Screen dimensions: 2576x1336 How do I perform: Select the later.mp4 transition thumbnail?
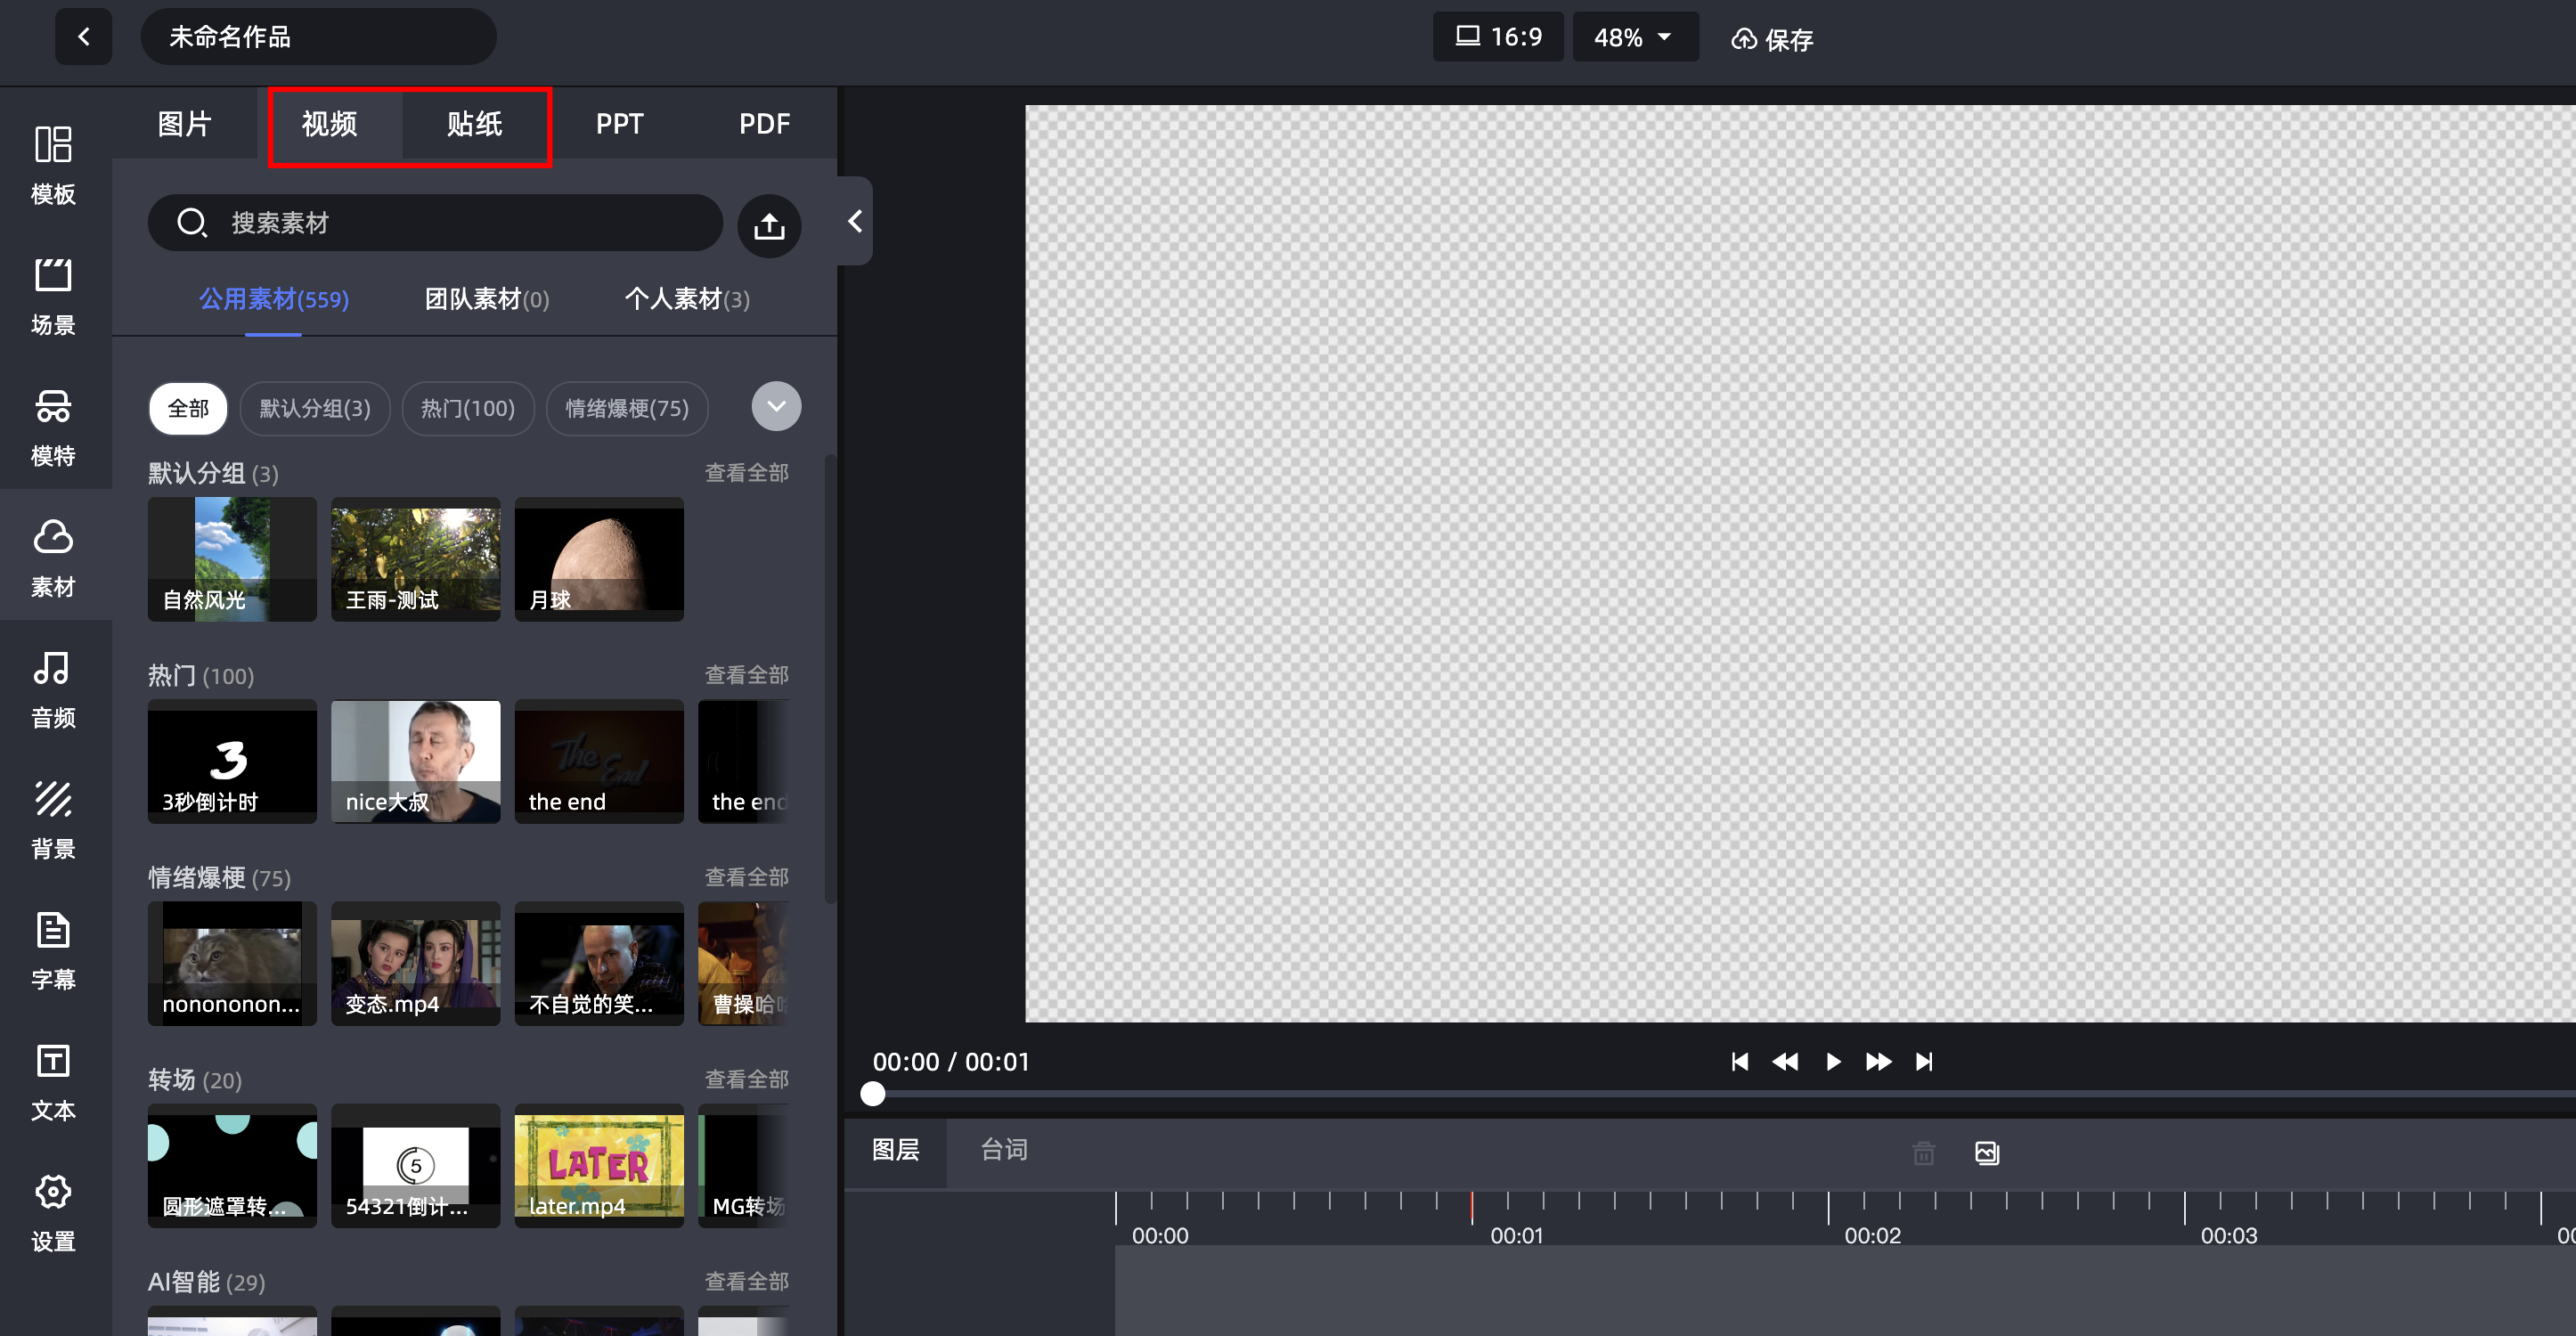pyautogui.click(x=599, y=1165)
